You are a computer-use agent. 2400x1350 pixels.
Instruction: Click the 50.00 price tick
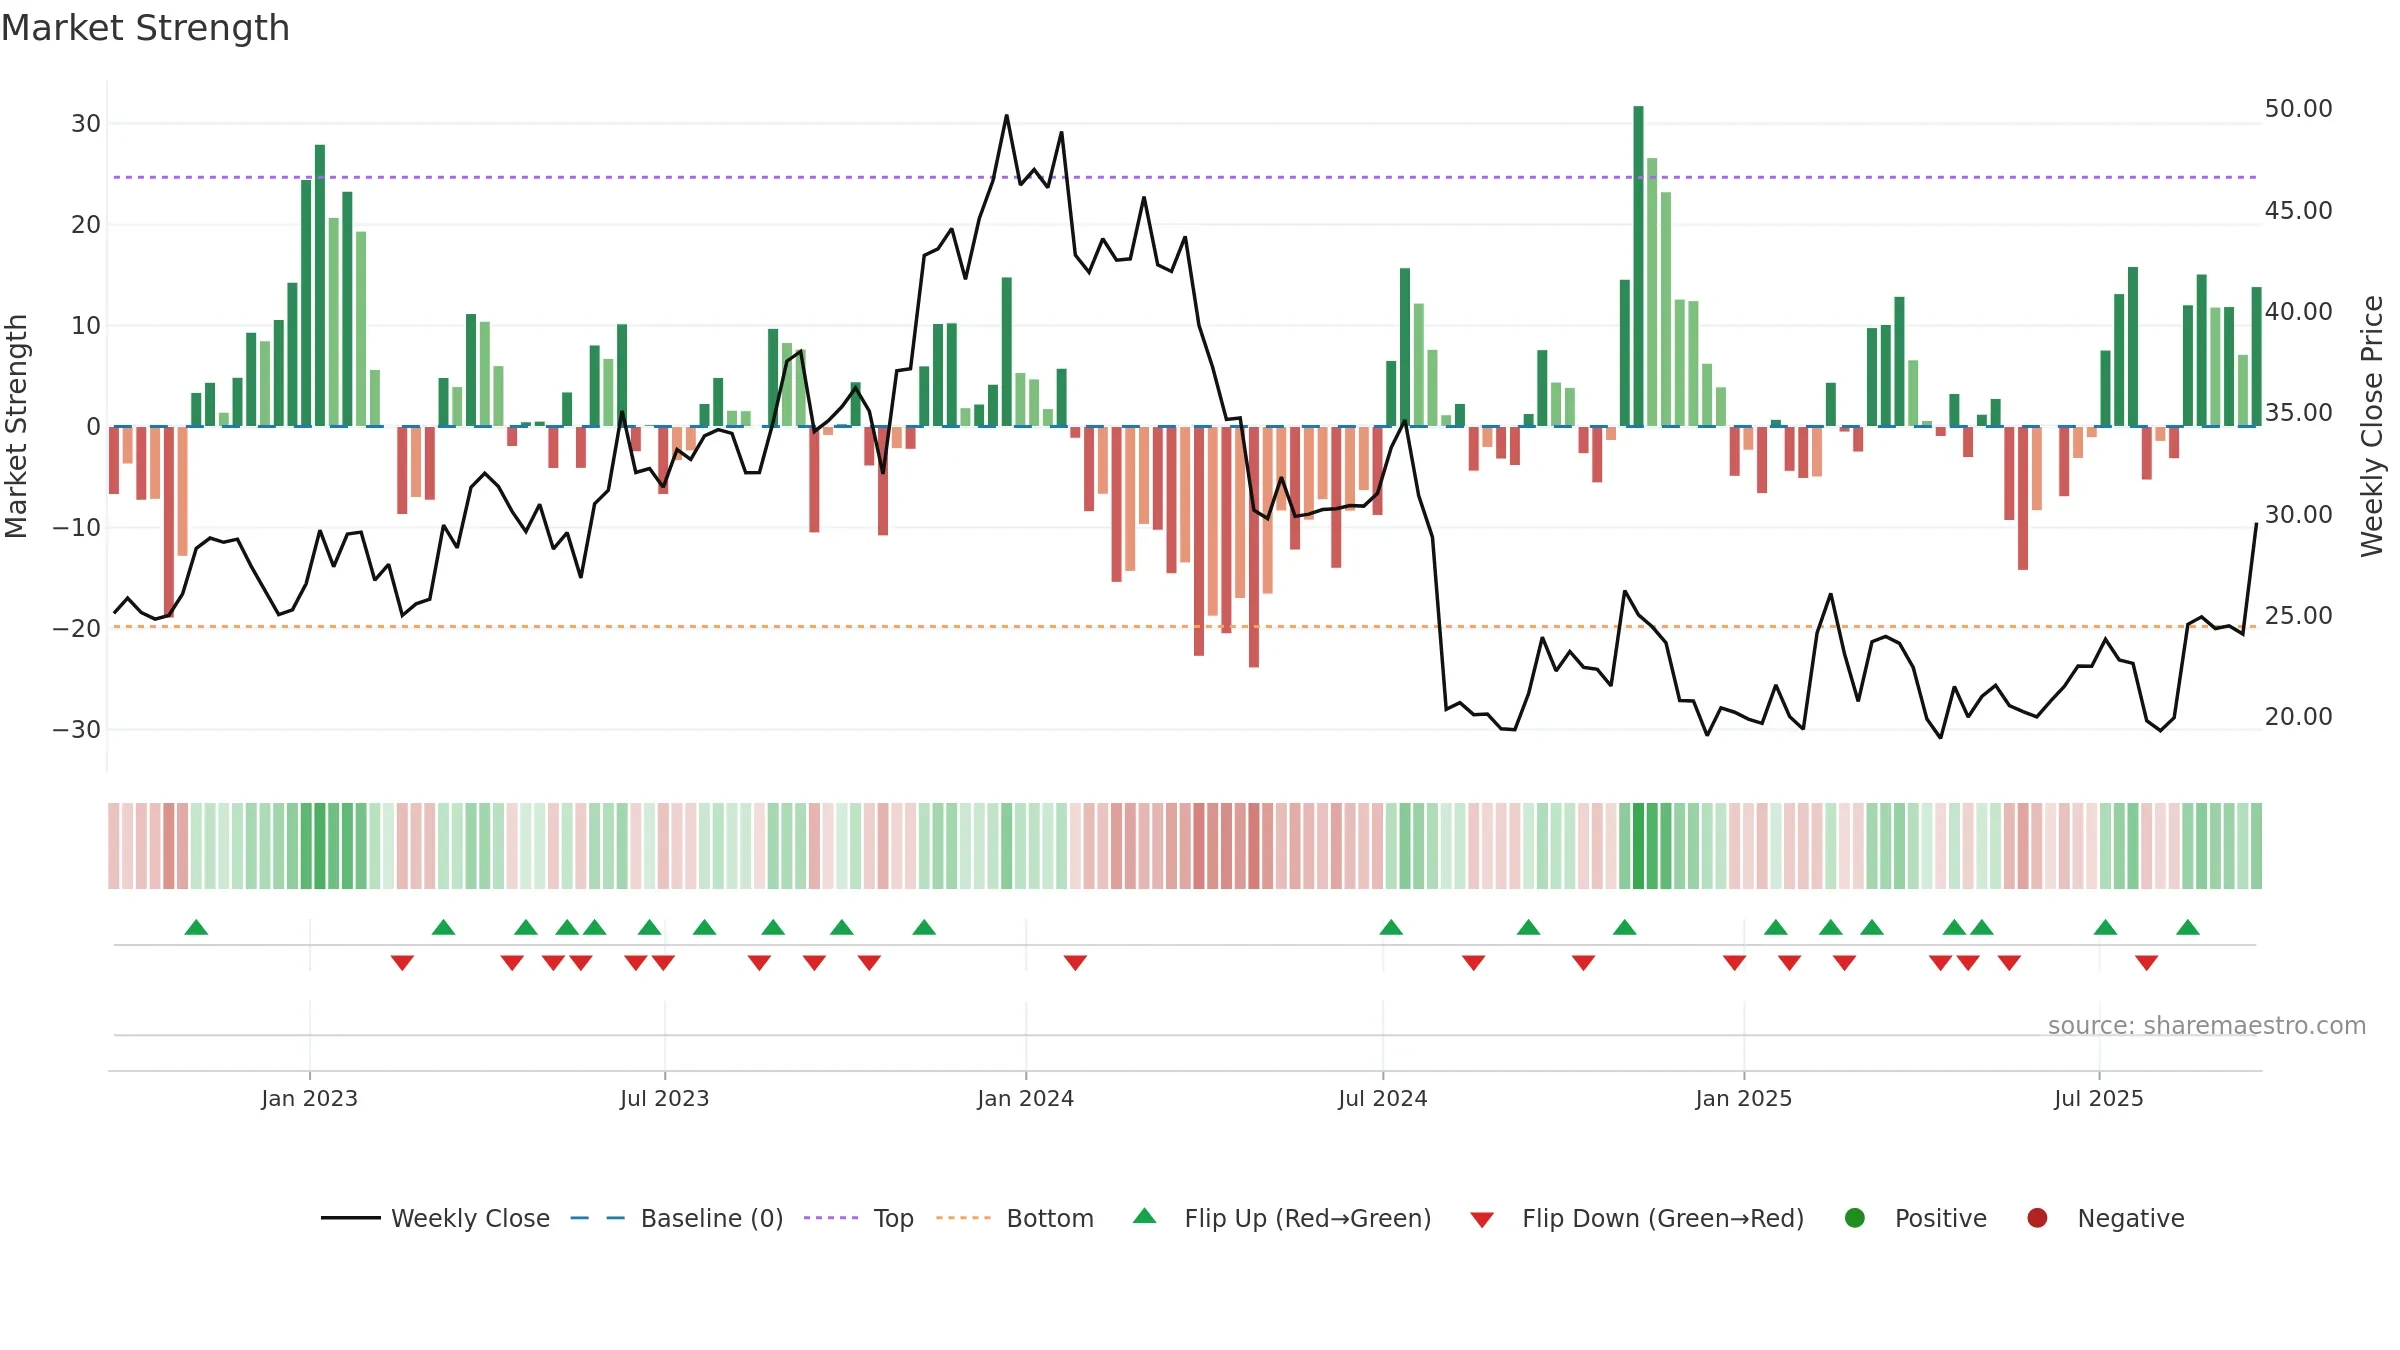pyautogui.click(x=2298, y=109)
